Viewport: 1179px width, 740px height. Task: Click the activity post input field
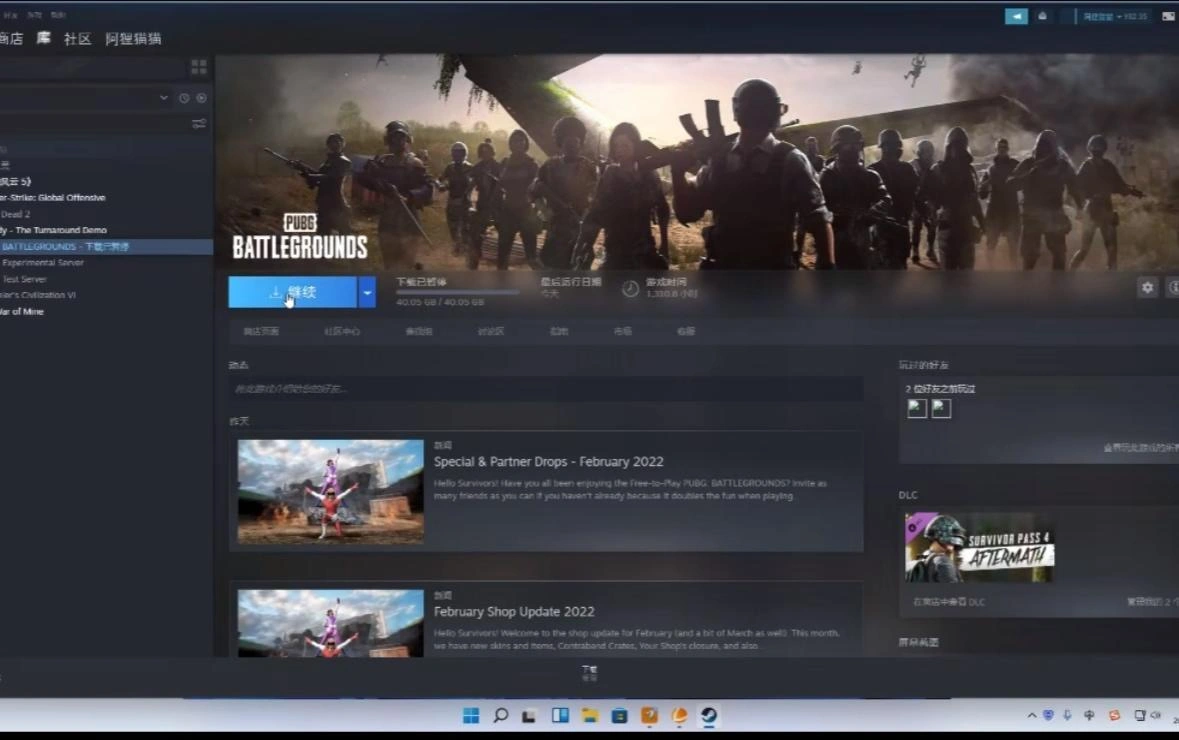[x=546, y=389]
